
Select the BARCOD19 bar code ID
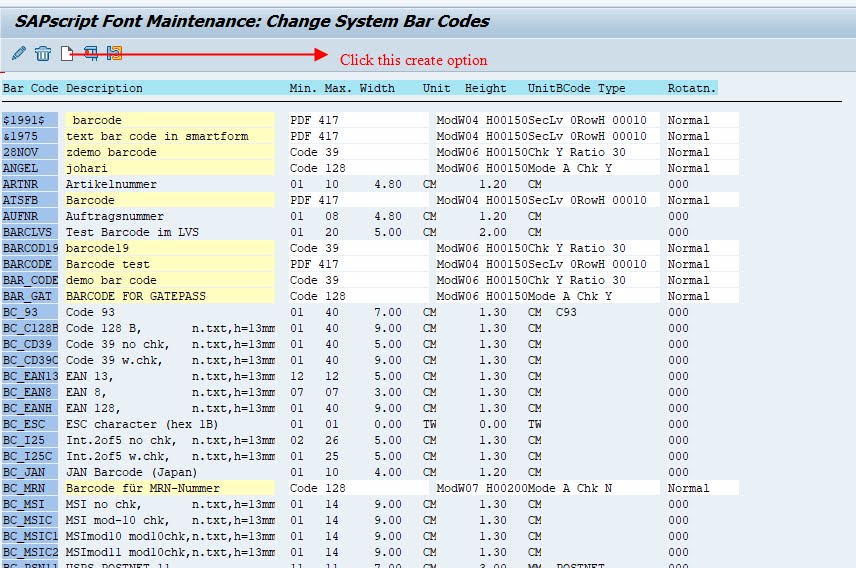click(x=30, y=248)
